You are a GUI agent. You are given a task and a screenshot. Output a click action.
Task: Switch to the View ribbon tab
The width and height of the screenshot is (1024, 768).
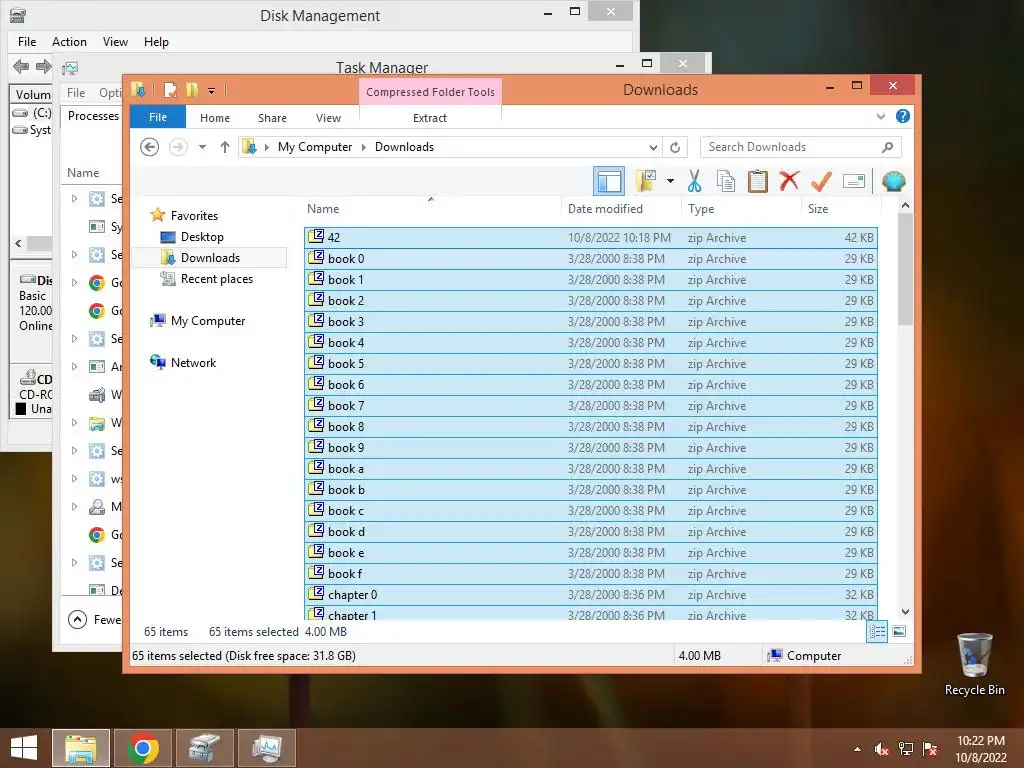(328, 118)
